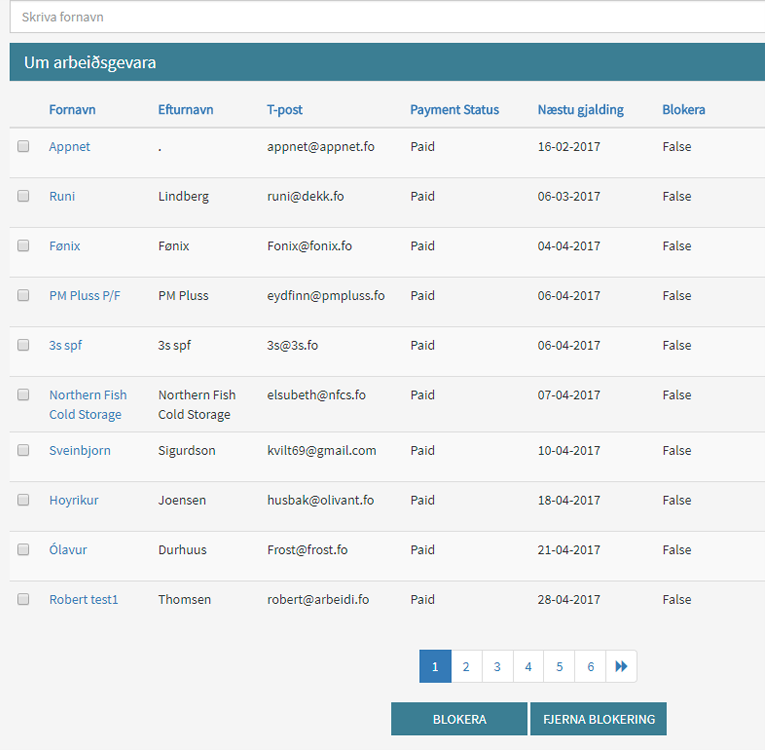Viewport: 765px width, 753px height.
Task: Tick the Robert test1 checkbox
Action: [x=23, y=599]
